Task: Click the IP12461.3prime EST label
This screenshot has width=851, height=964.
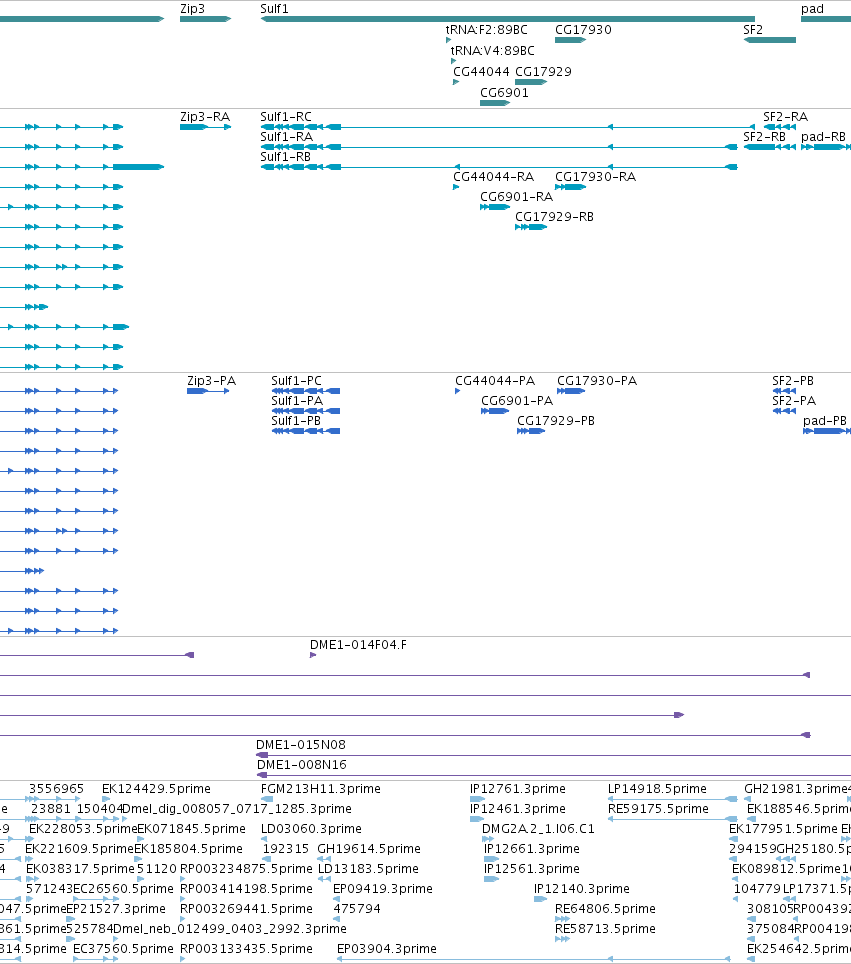Action: (x=518, y=808)
